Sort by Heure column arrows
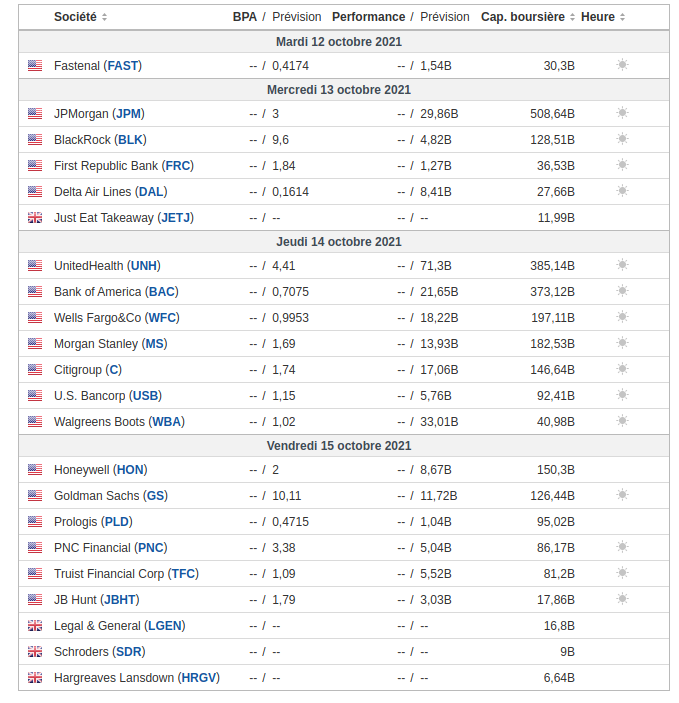The height and width of the screenshot is (703, 679). click(623, 17)
